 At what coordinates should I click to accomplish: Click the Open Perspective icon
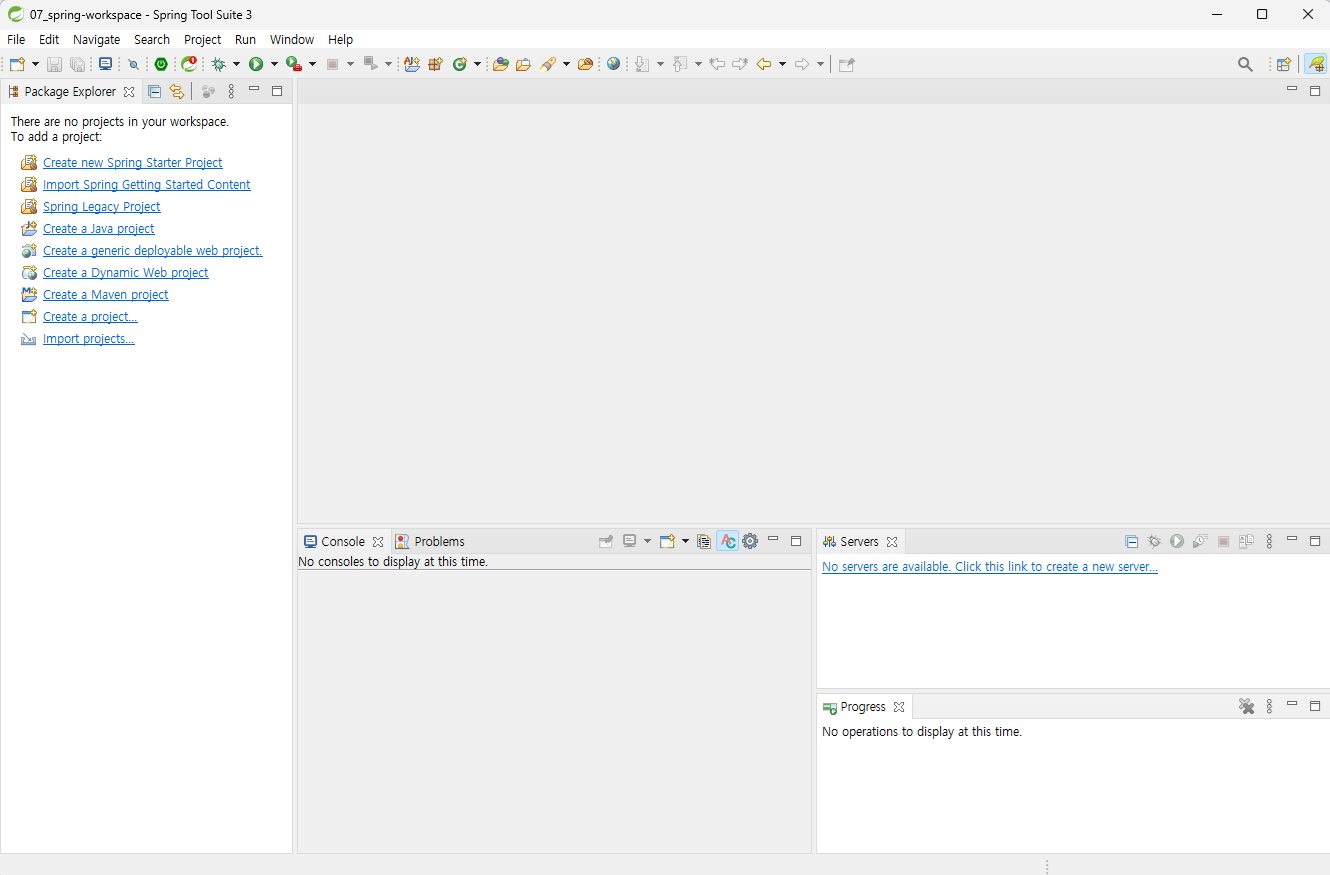(x=1284, y=64)
